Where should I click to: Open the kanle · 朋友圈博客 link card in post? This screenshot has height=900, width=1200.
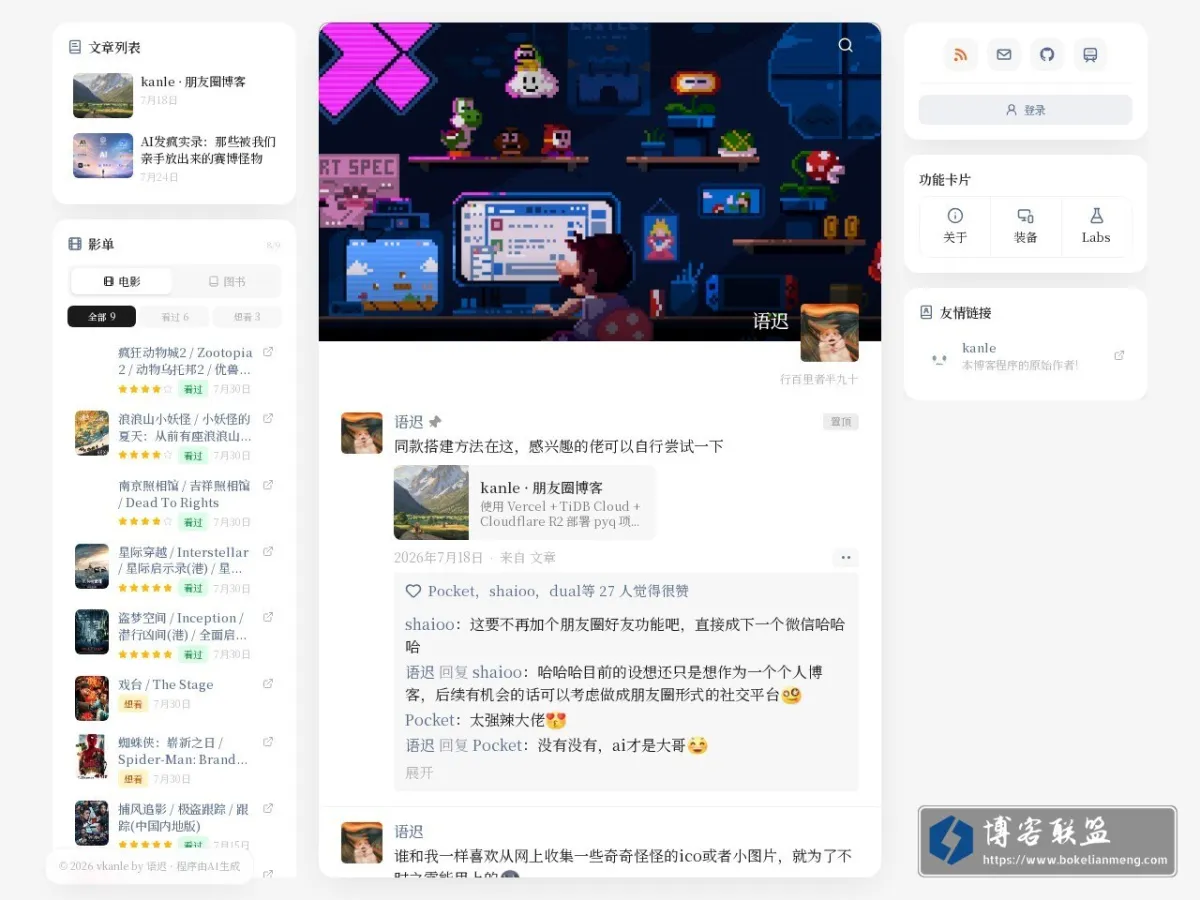(x=524, y=503)
